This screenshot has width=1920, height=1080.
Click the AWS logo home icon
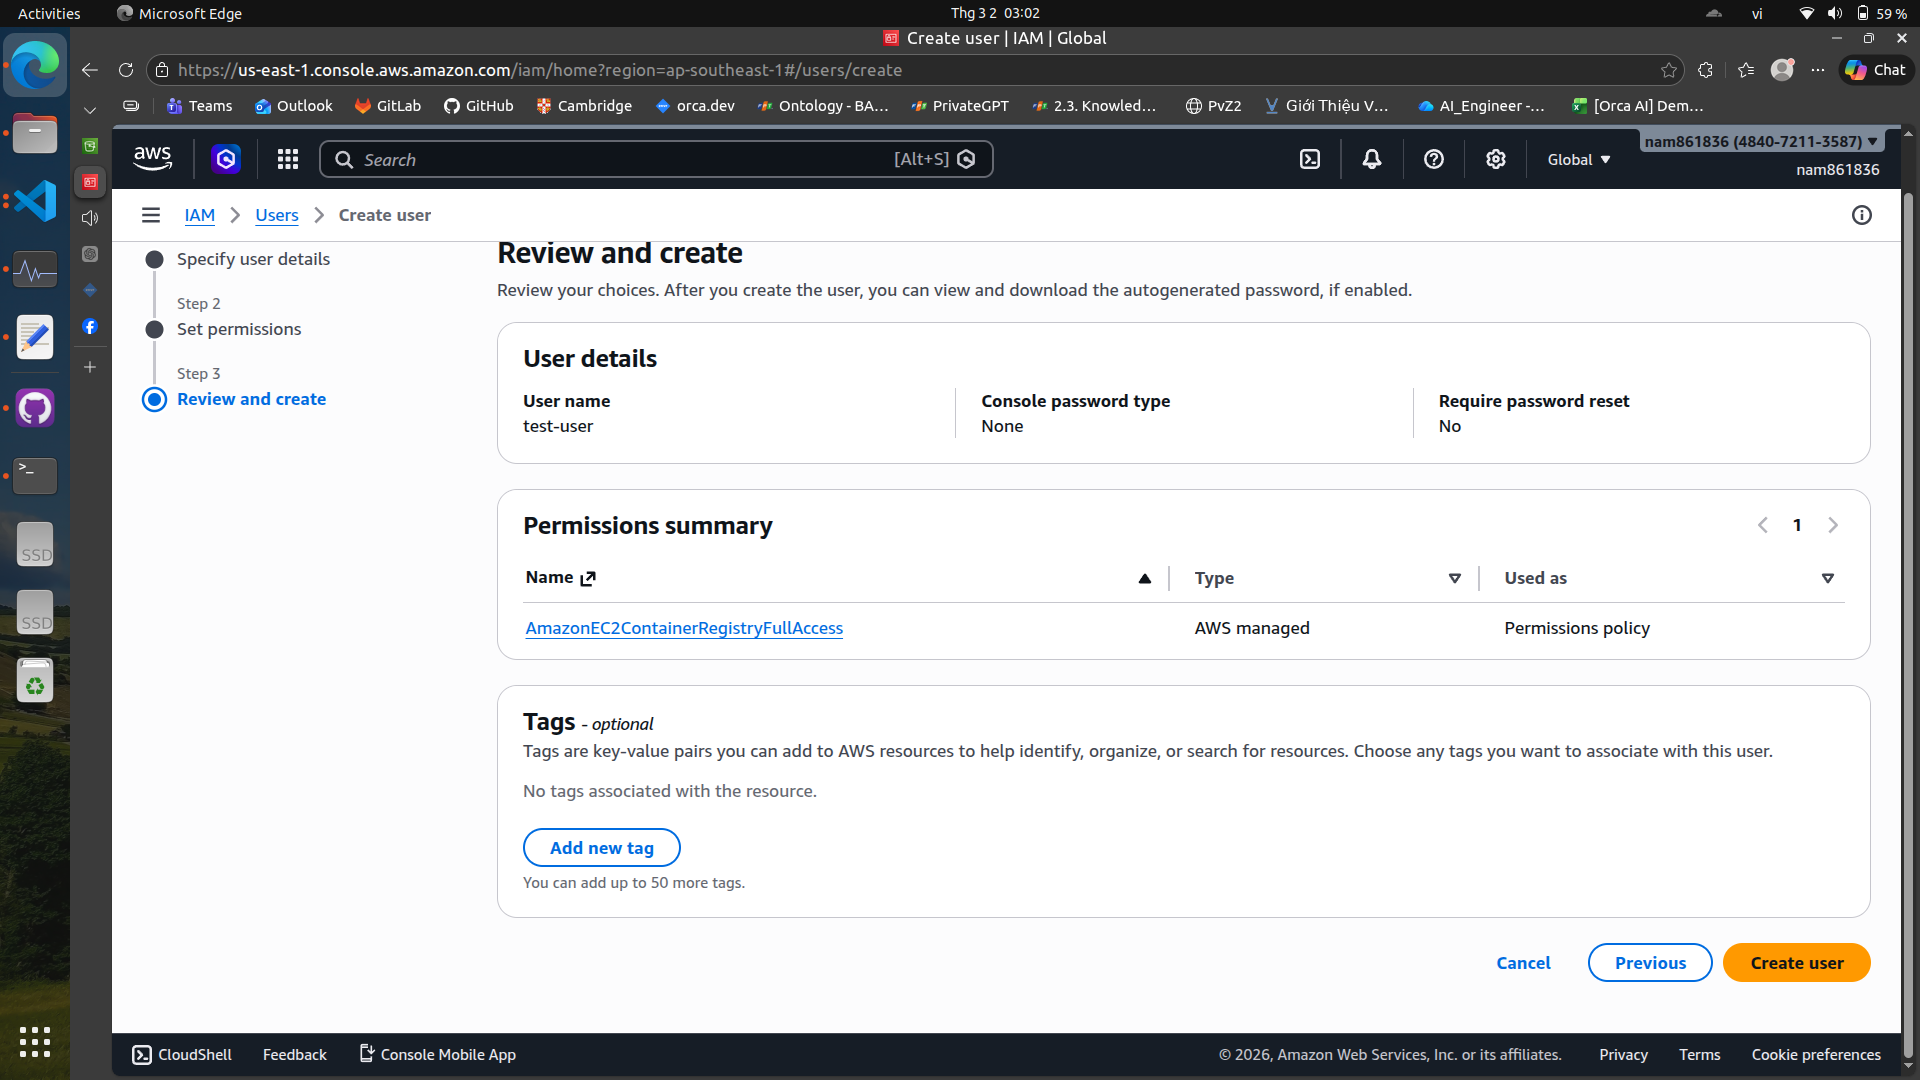pyautogui.click(x=152, y=158)
